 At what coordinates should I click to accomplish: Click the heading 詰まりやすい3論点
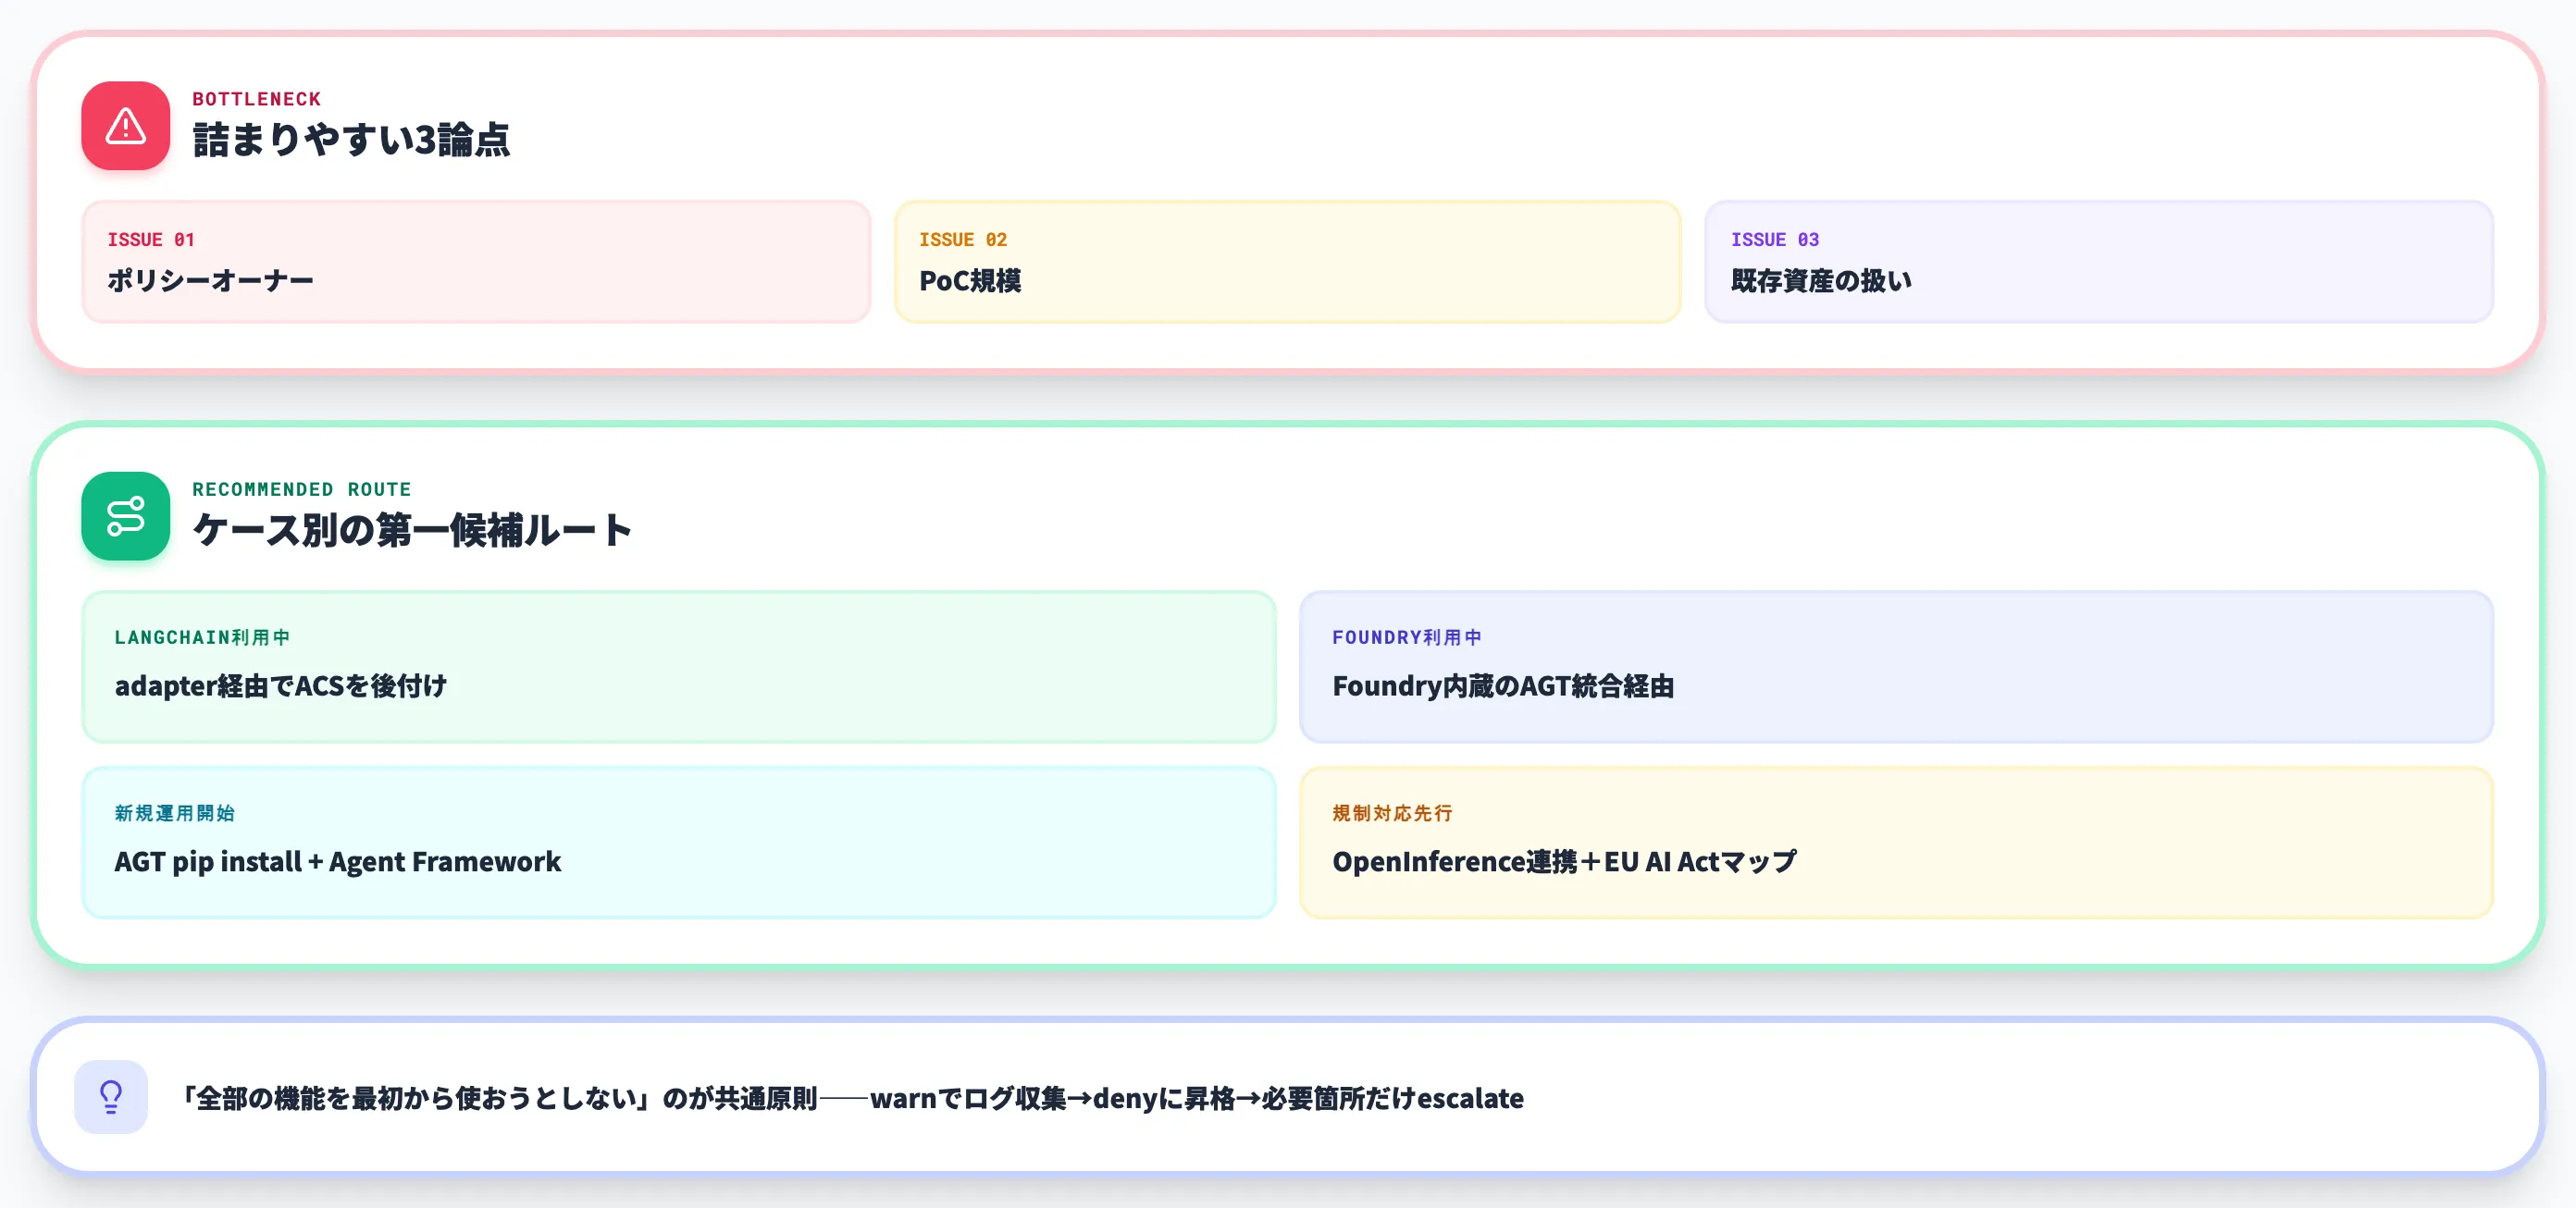tap(351, 140)
